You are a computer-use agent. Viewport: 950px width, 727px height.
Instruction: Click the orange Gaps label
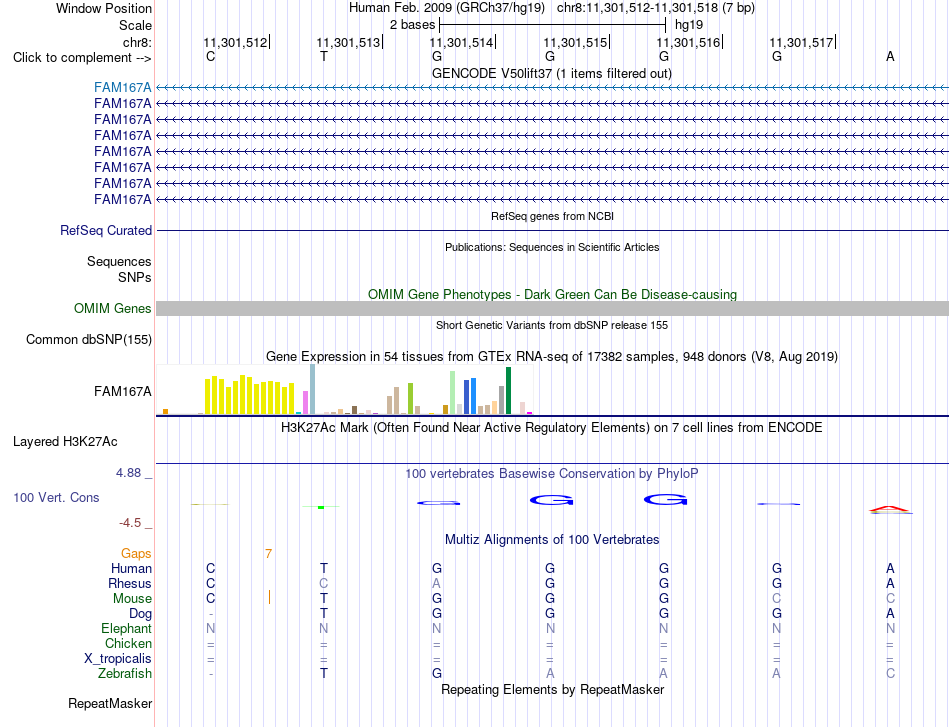136,553
